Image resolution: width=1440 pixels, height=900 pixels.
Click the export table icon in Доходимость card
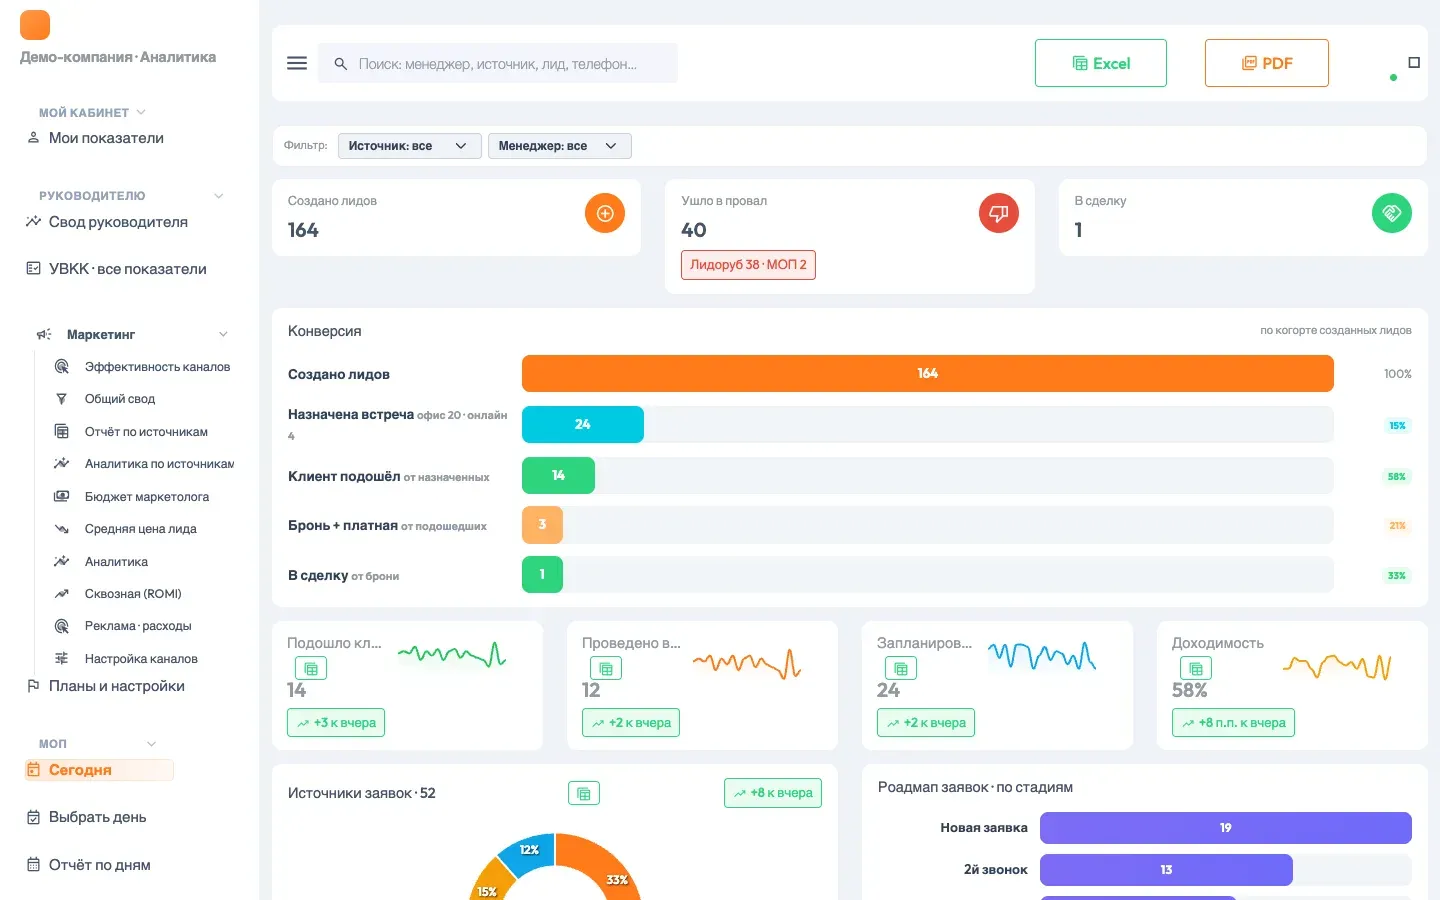(x=1196, y=668)
